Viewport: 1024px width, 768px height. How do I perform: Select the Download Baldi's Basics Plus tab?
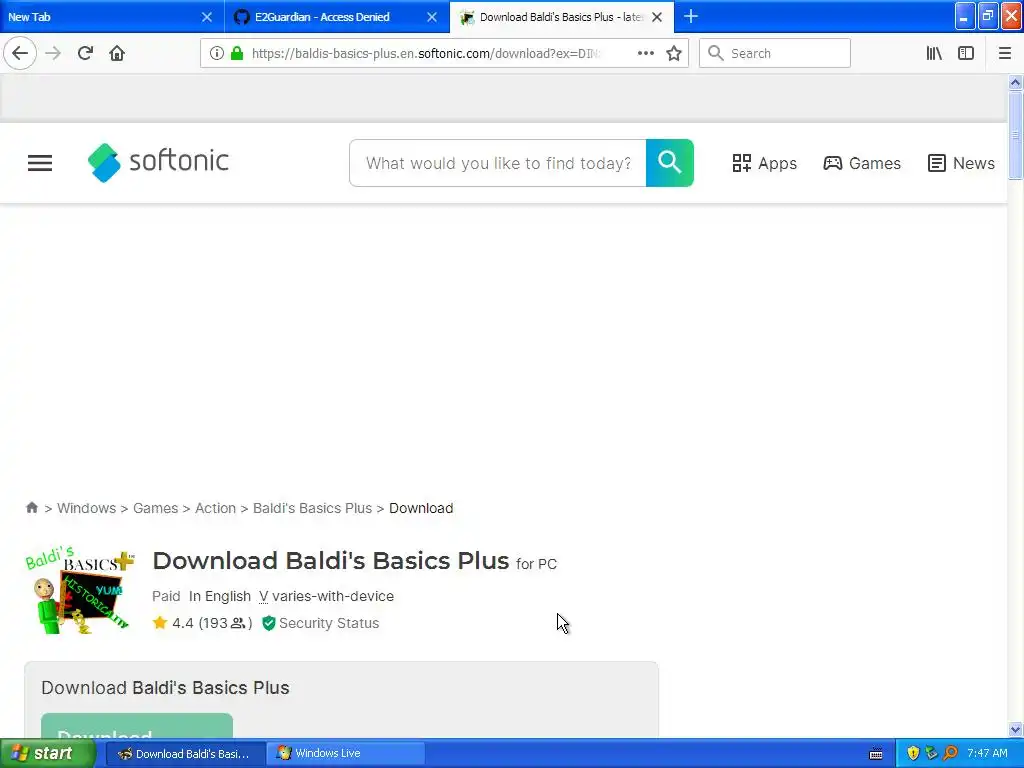(562, 16)
